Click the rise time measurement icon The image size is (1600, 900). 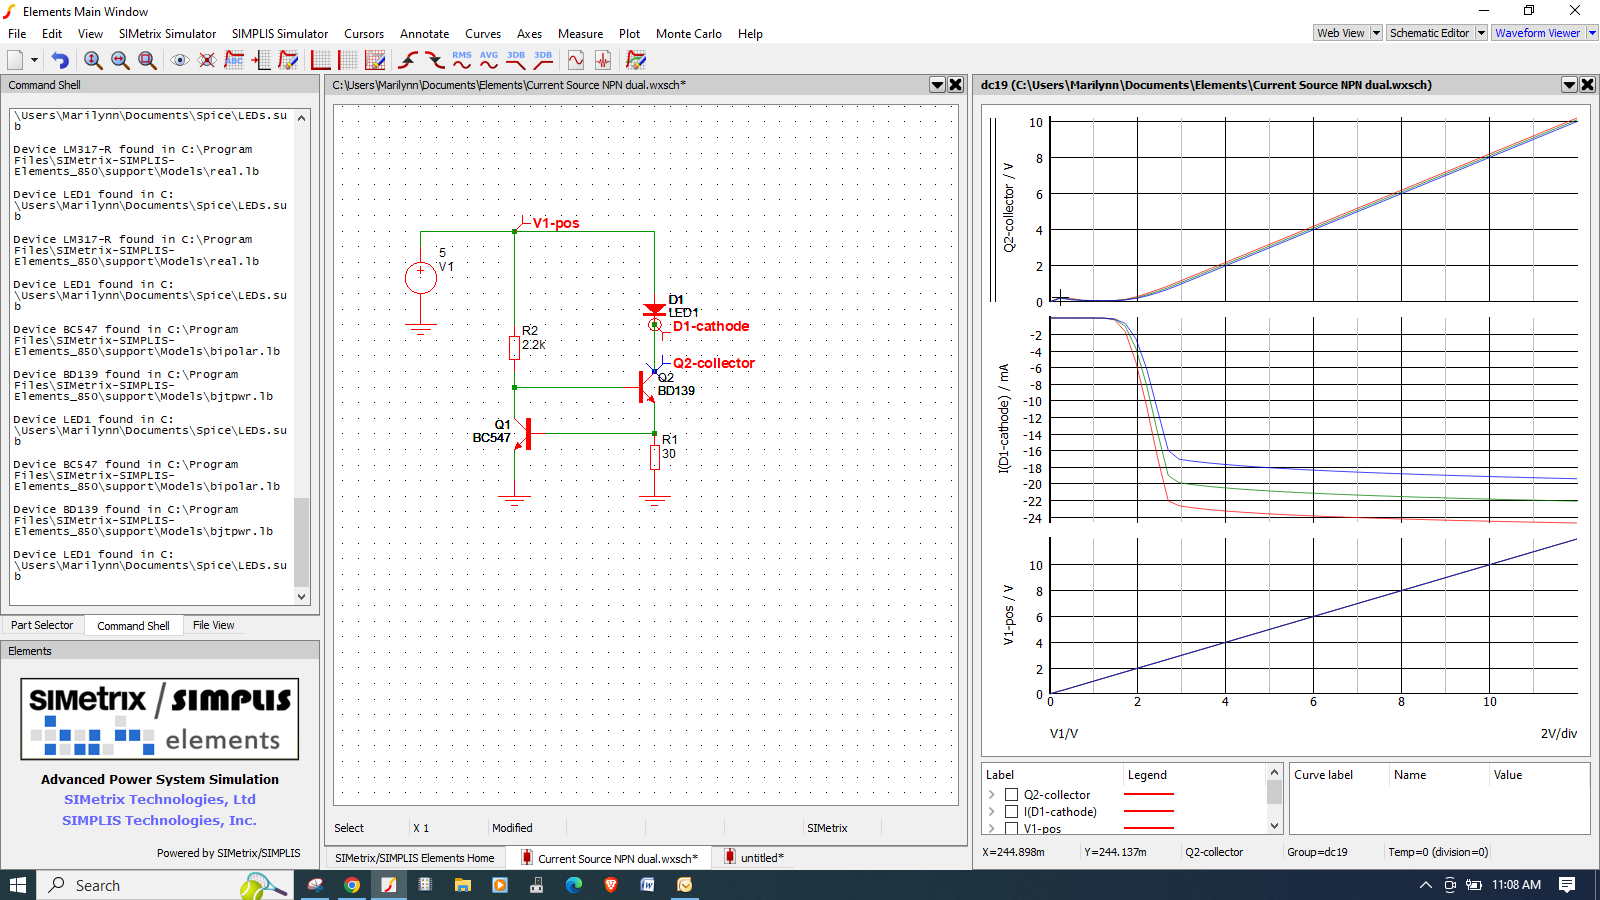pyautogui.click(x=408, y=60)
